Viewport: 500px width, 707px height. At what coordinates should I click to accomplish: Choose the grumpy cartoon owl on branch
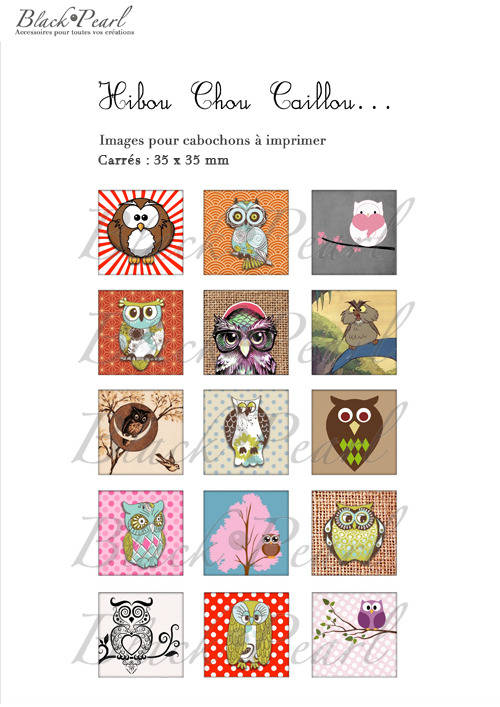[x=354, y=332]
